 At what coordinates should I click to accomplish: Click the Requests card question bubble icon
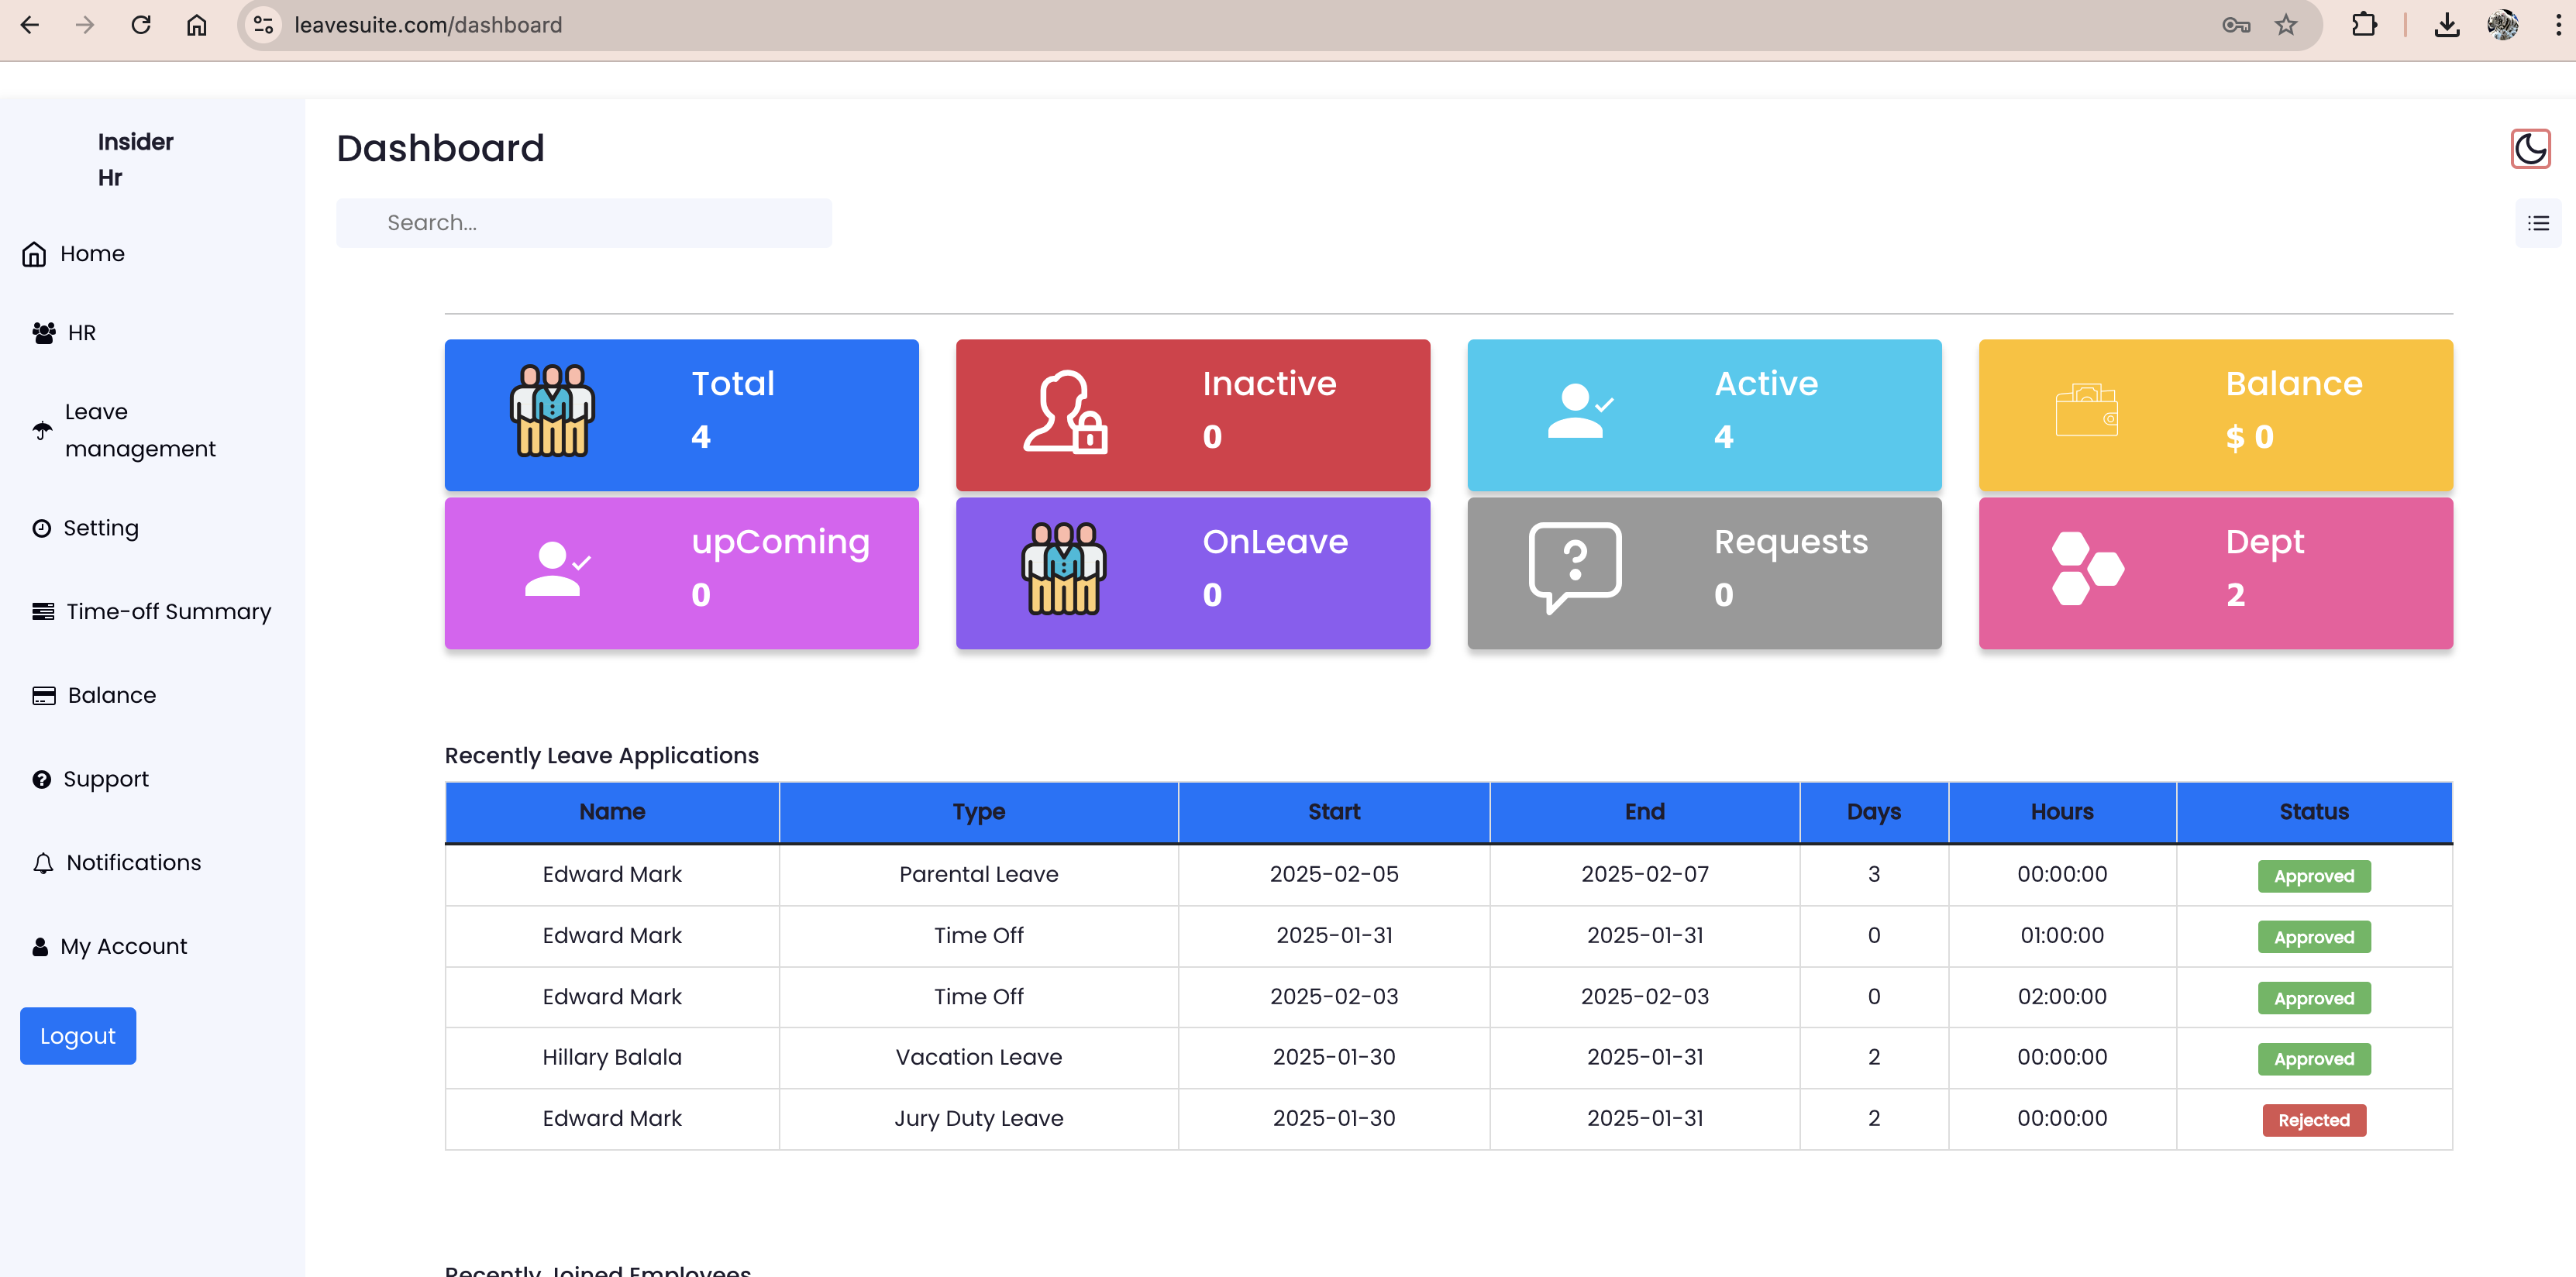pyautogui.click(x=1575, y=567)
